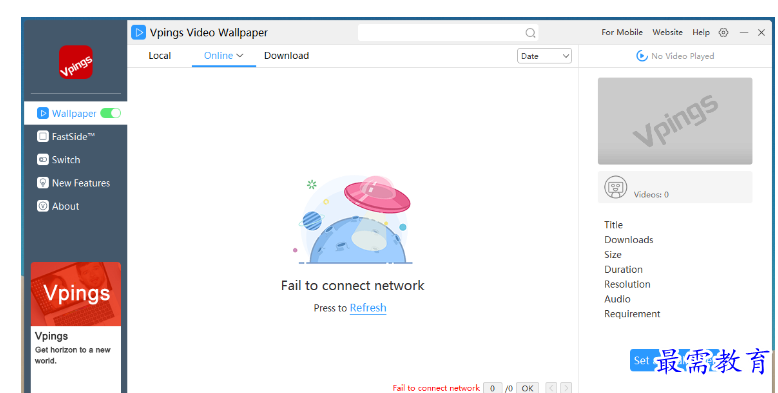
Task: Click the "Duration" info label
Action: point(623,269)
